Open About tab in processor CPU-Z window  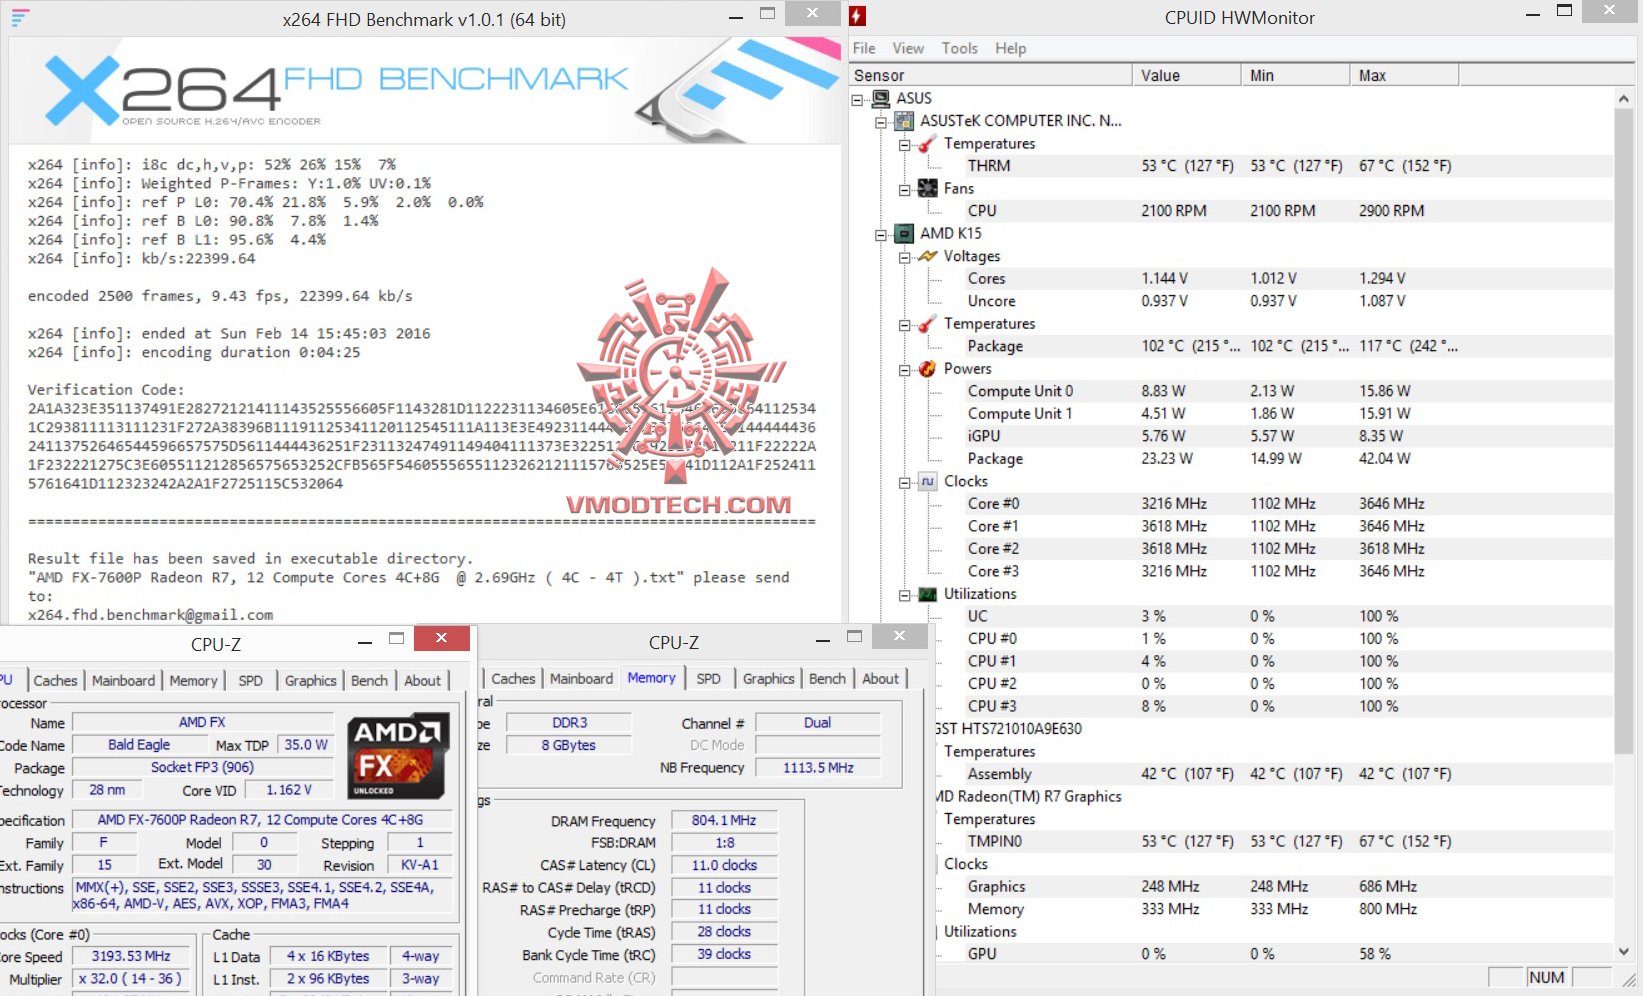pos(422,680)
